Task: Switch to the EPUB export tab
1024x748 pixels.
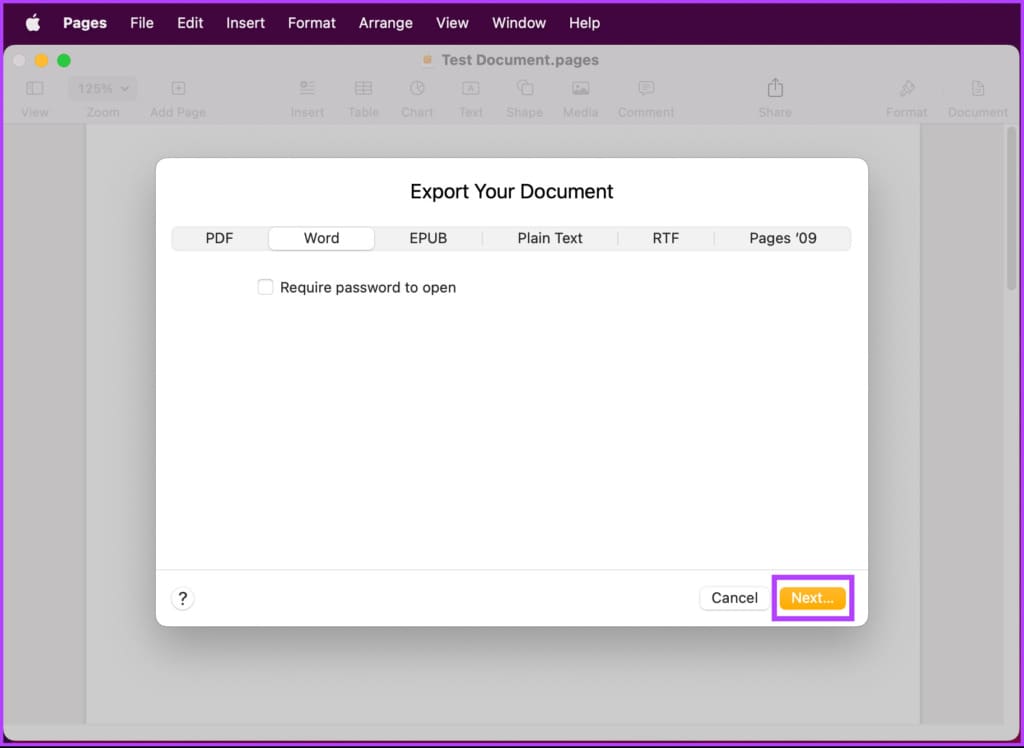Action: pos(428,238)
